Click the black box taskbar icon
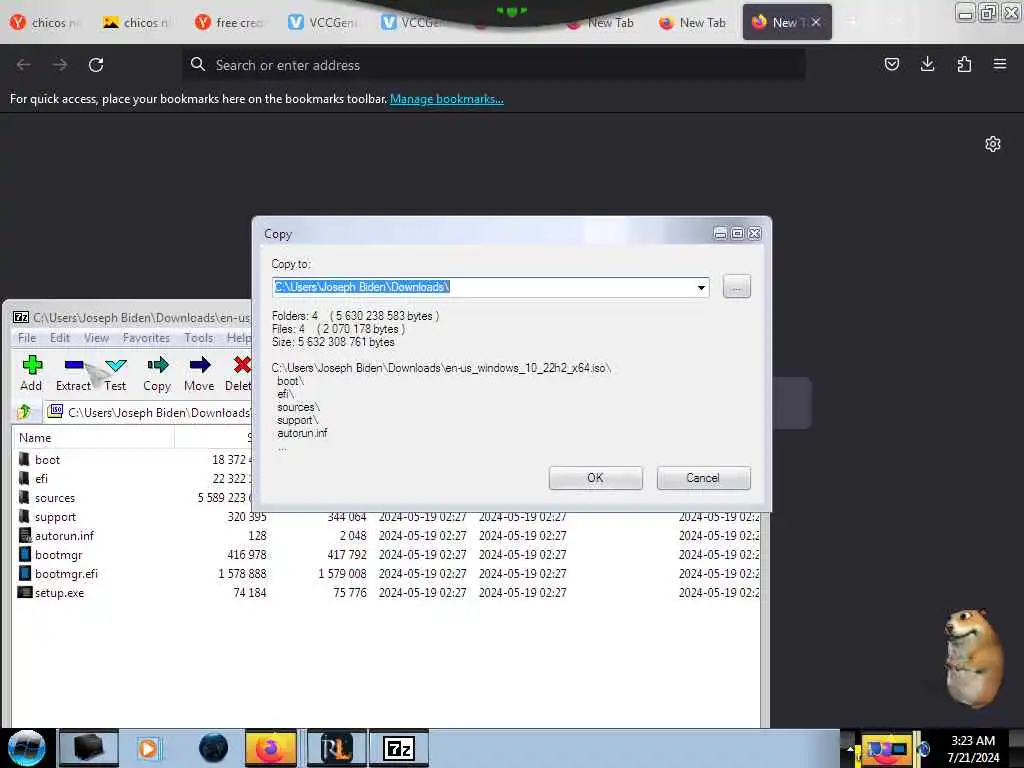Image resolution: width=1024 pixels, height=768 pixels. (x=89, y=748)
